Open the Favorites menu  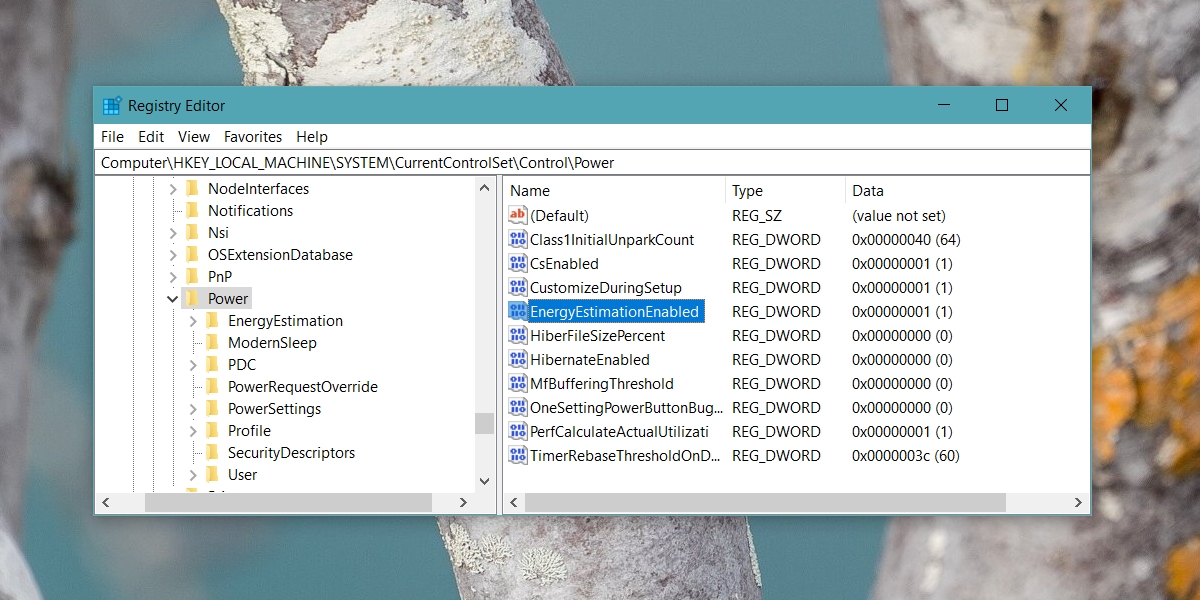coord(252,137)
